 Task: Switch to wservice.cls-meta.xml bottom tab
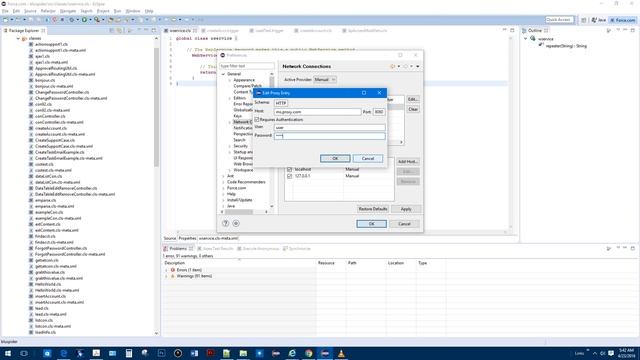click(218, 238)
